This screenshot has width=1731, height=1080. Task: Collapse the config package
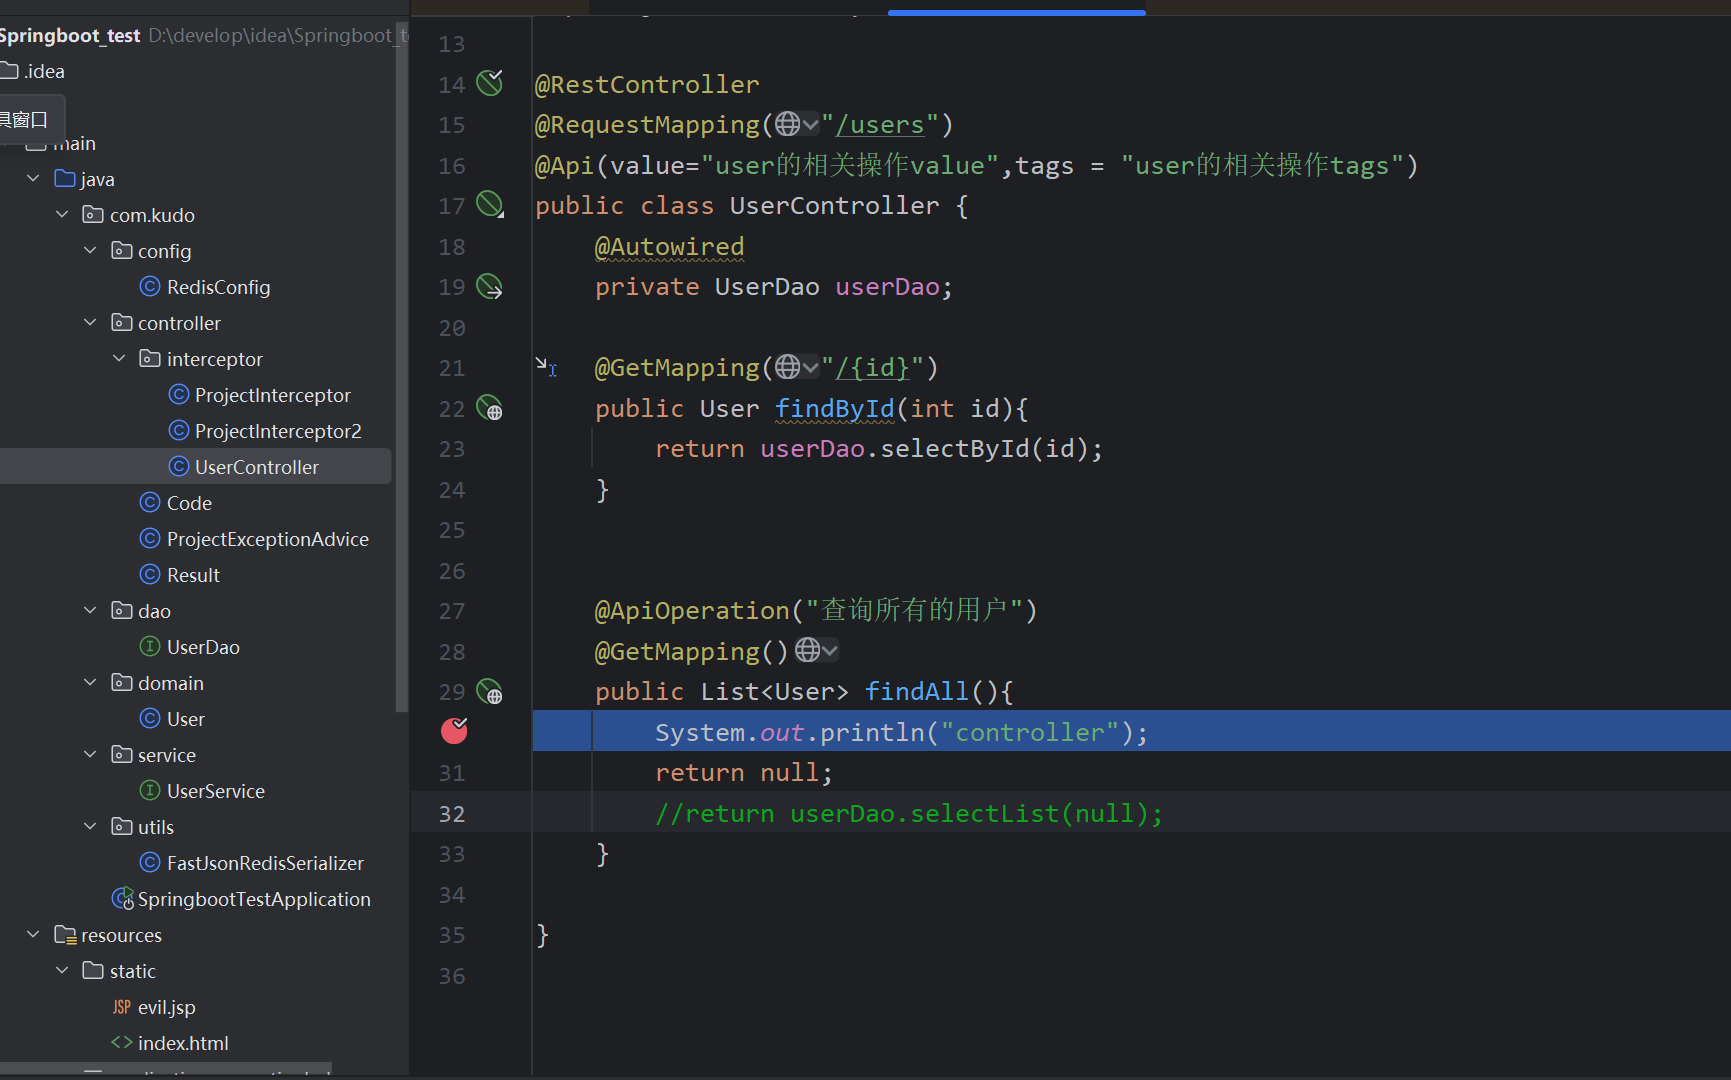(x=91, y=251)
